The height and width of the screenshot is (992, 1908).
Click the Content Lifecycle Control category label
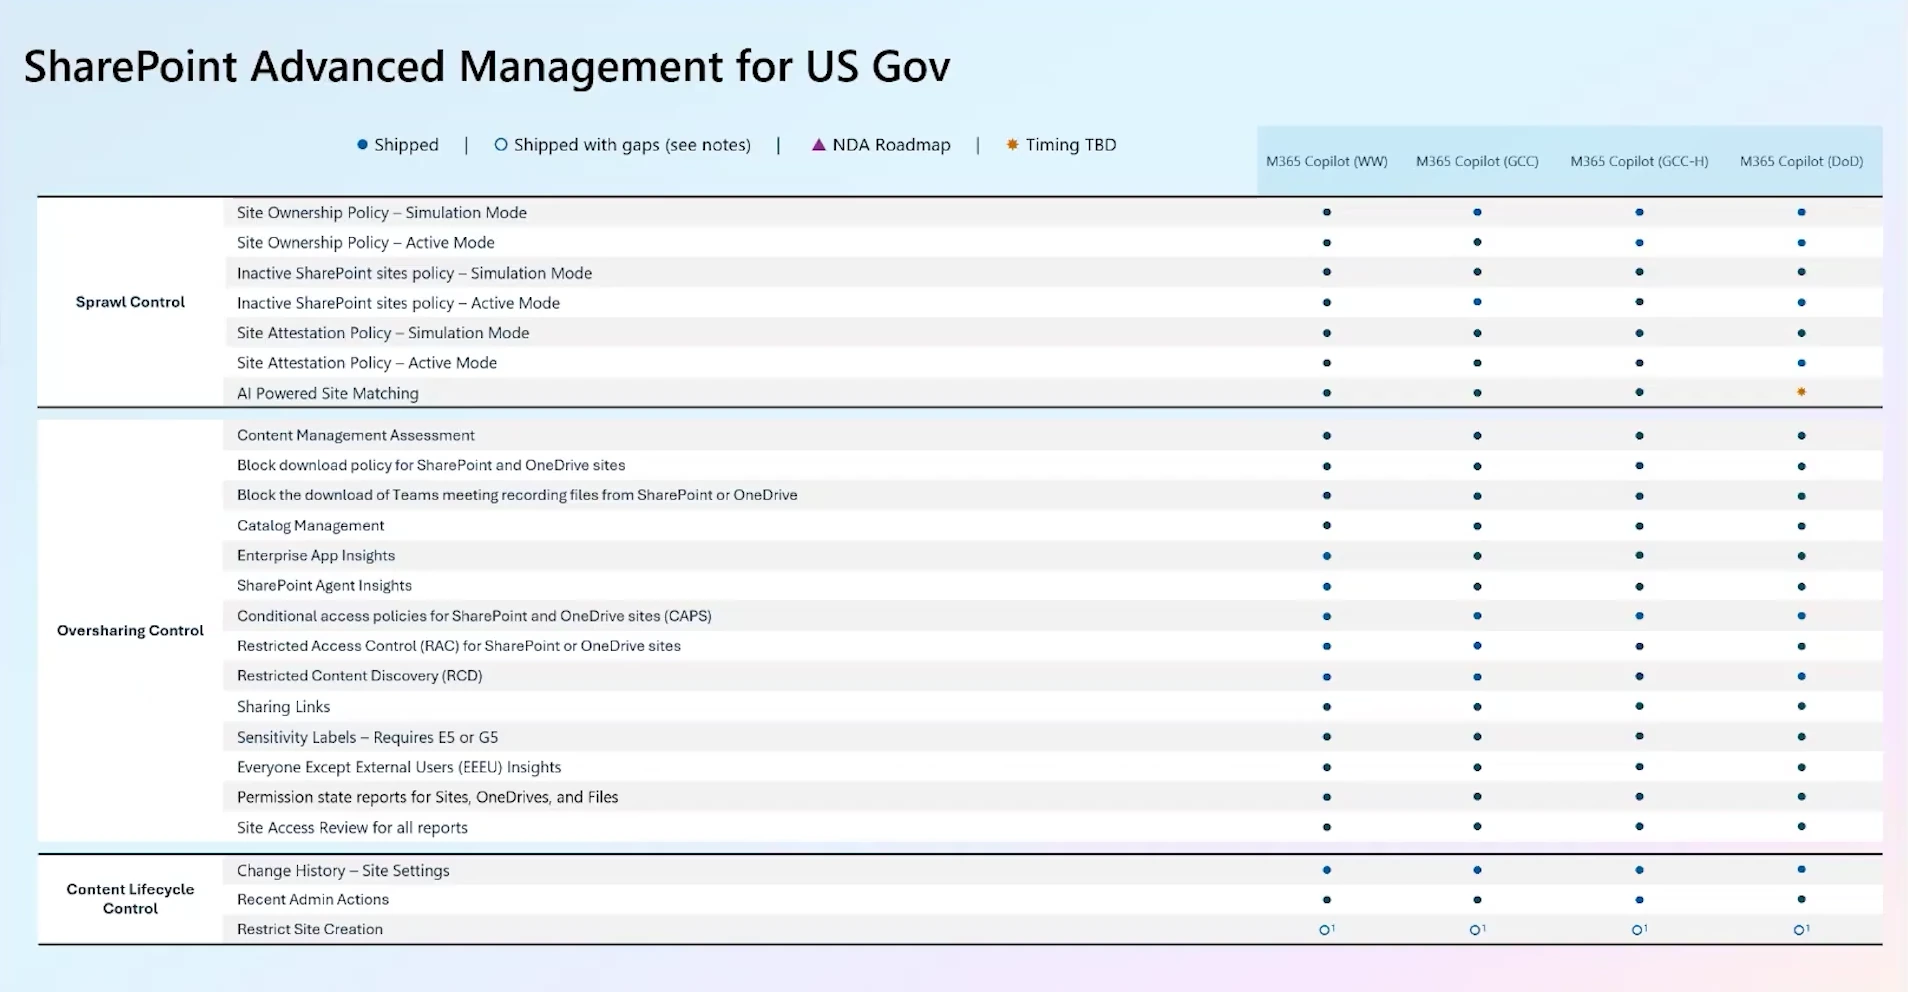tap(130, 899)
